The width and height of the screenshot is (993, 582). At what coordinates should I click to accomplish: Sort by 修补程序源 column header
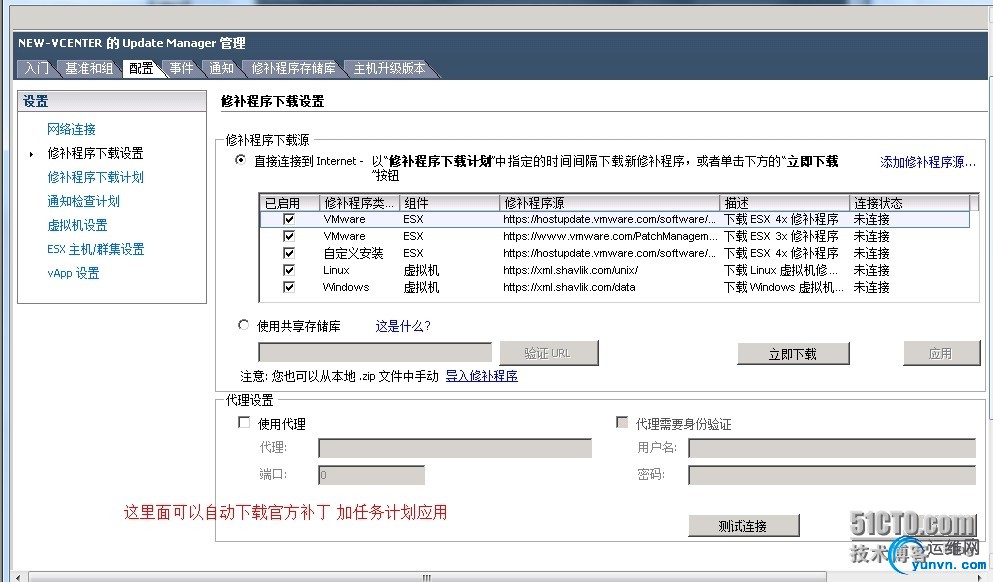pos(609,203)
